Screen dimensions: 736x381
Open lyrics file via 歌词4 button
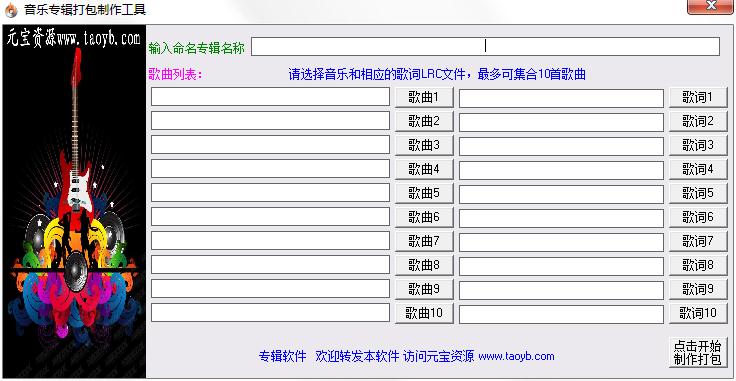coord(698,169)
